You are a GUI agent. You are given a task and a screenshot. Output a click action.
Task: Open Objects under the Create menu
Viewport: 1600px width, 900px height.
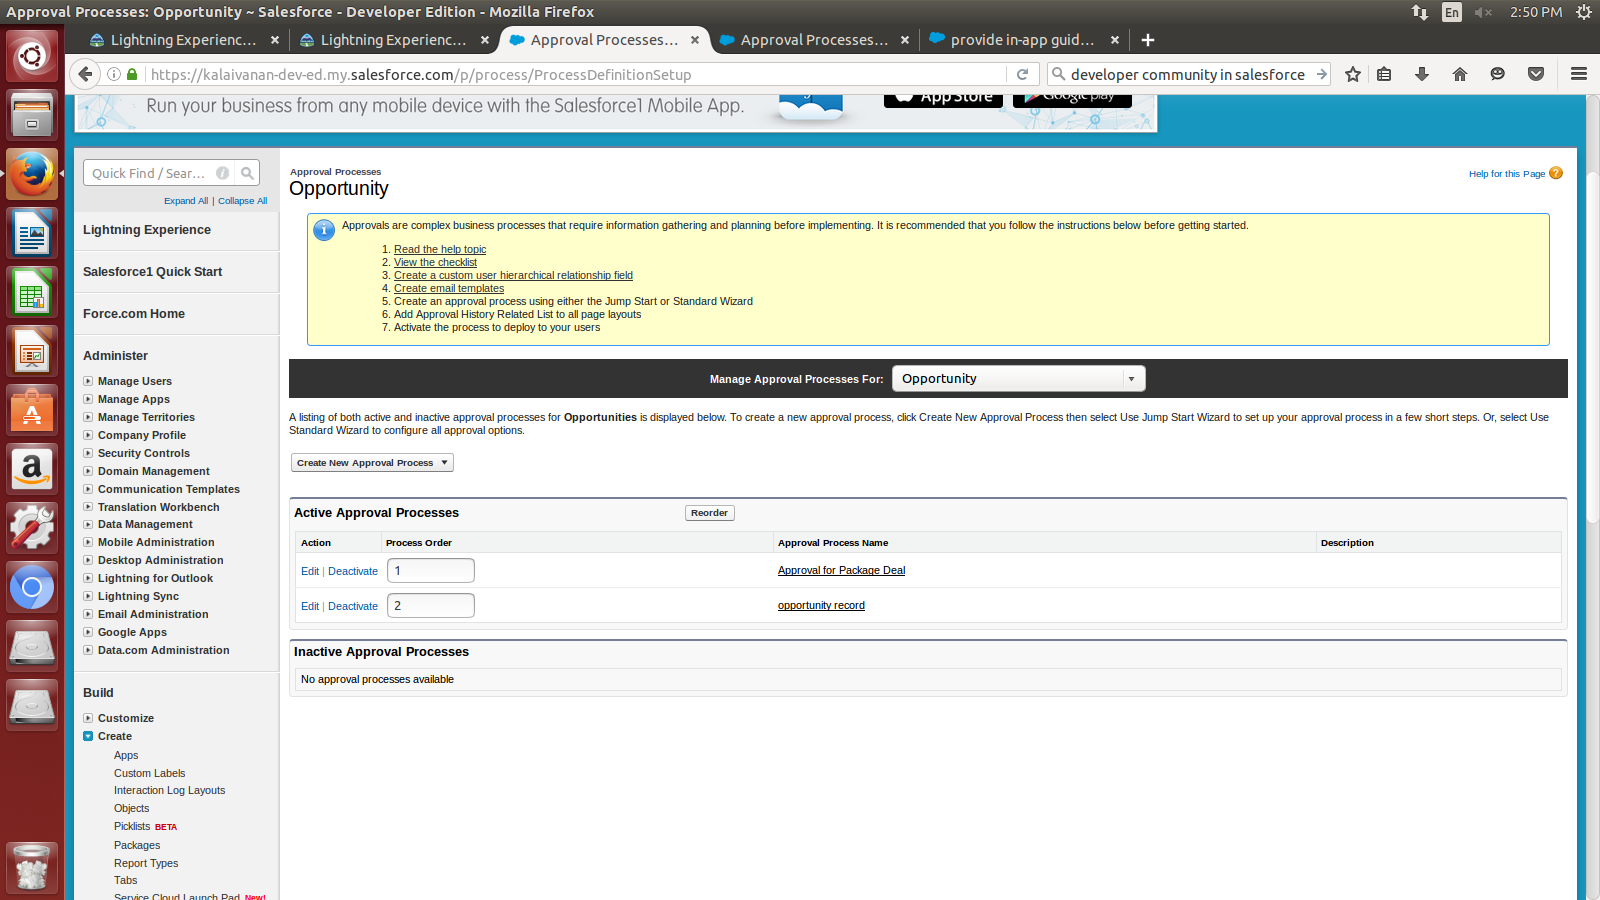(x=131, y=808)
